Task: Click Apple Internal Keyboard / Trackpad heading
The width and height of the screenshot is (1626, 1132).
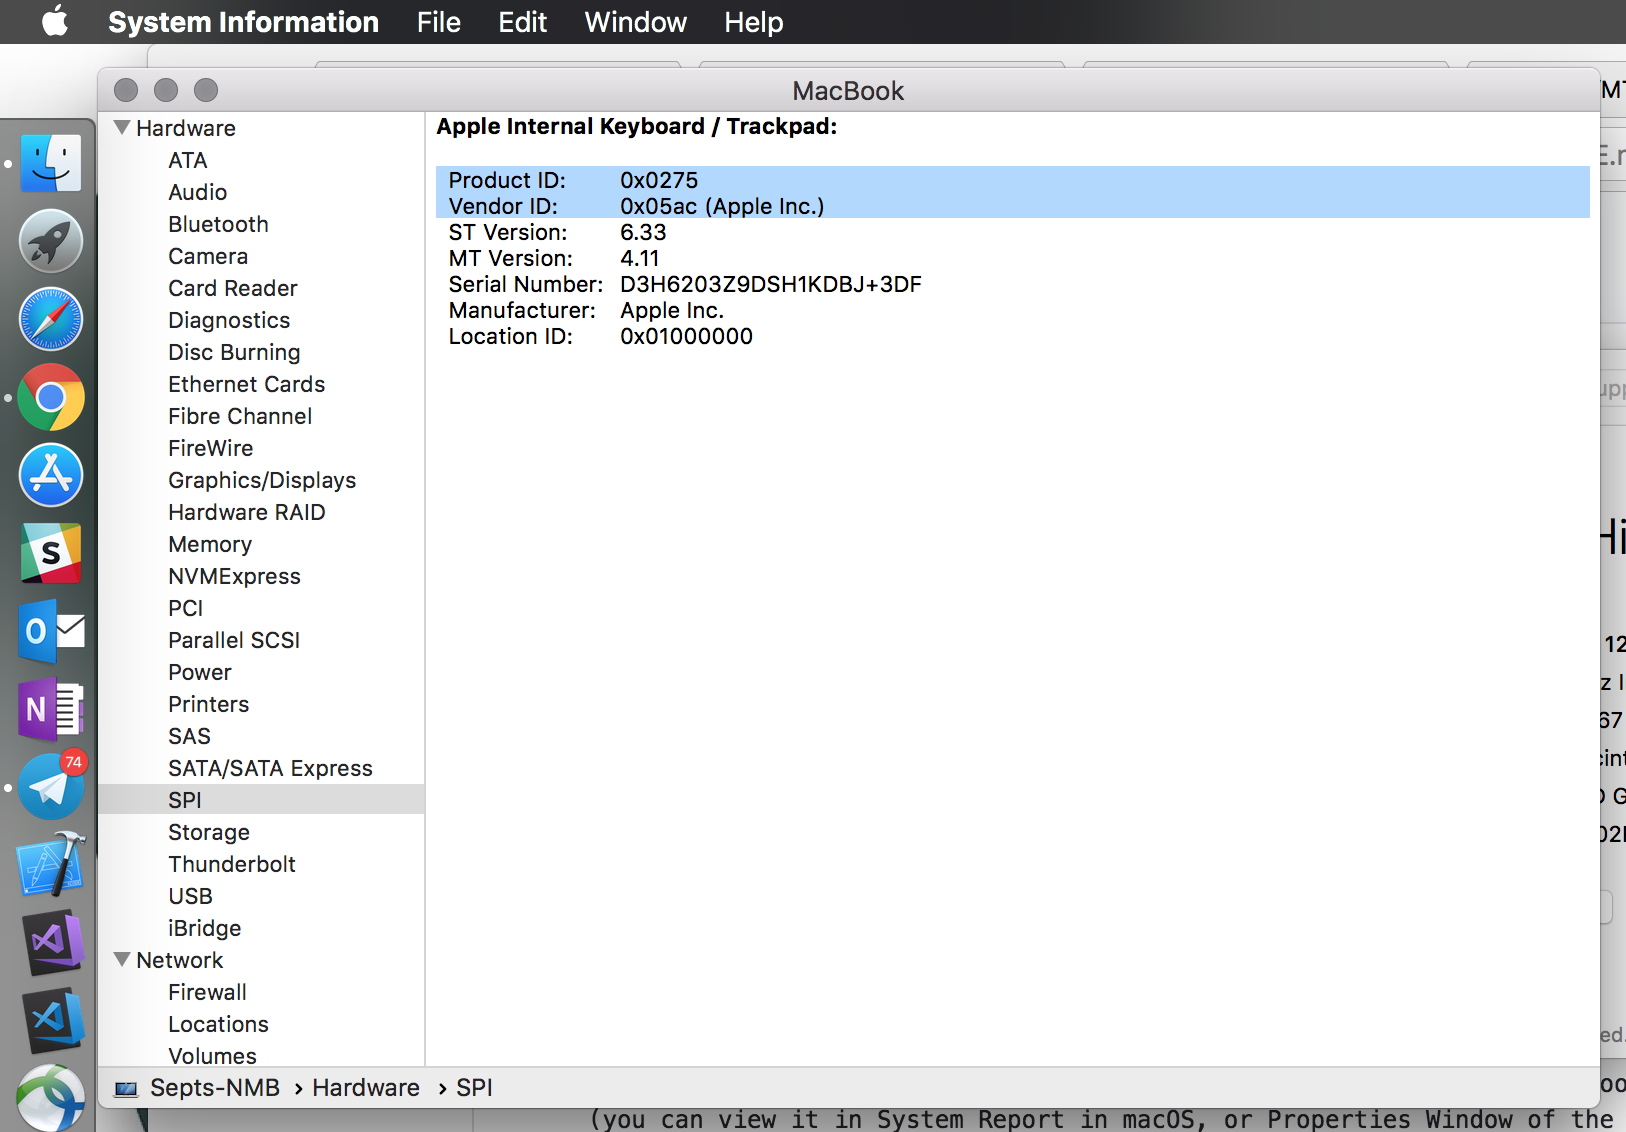Action: [x=637, y=126]
